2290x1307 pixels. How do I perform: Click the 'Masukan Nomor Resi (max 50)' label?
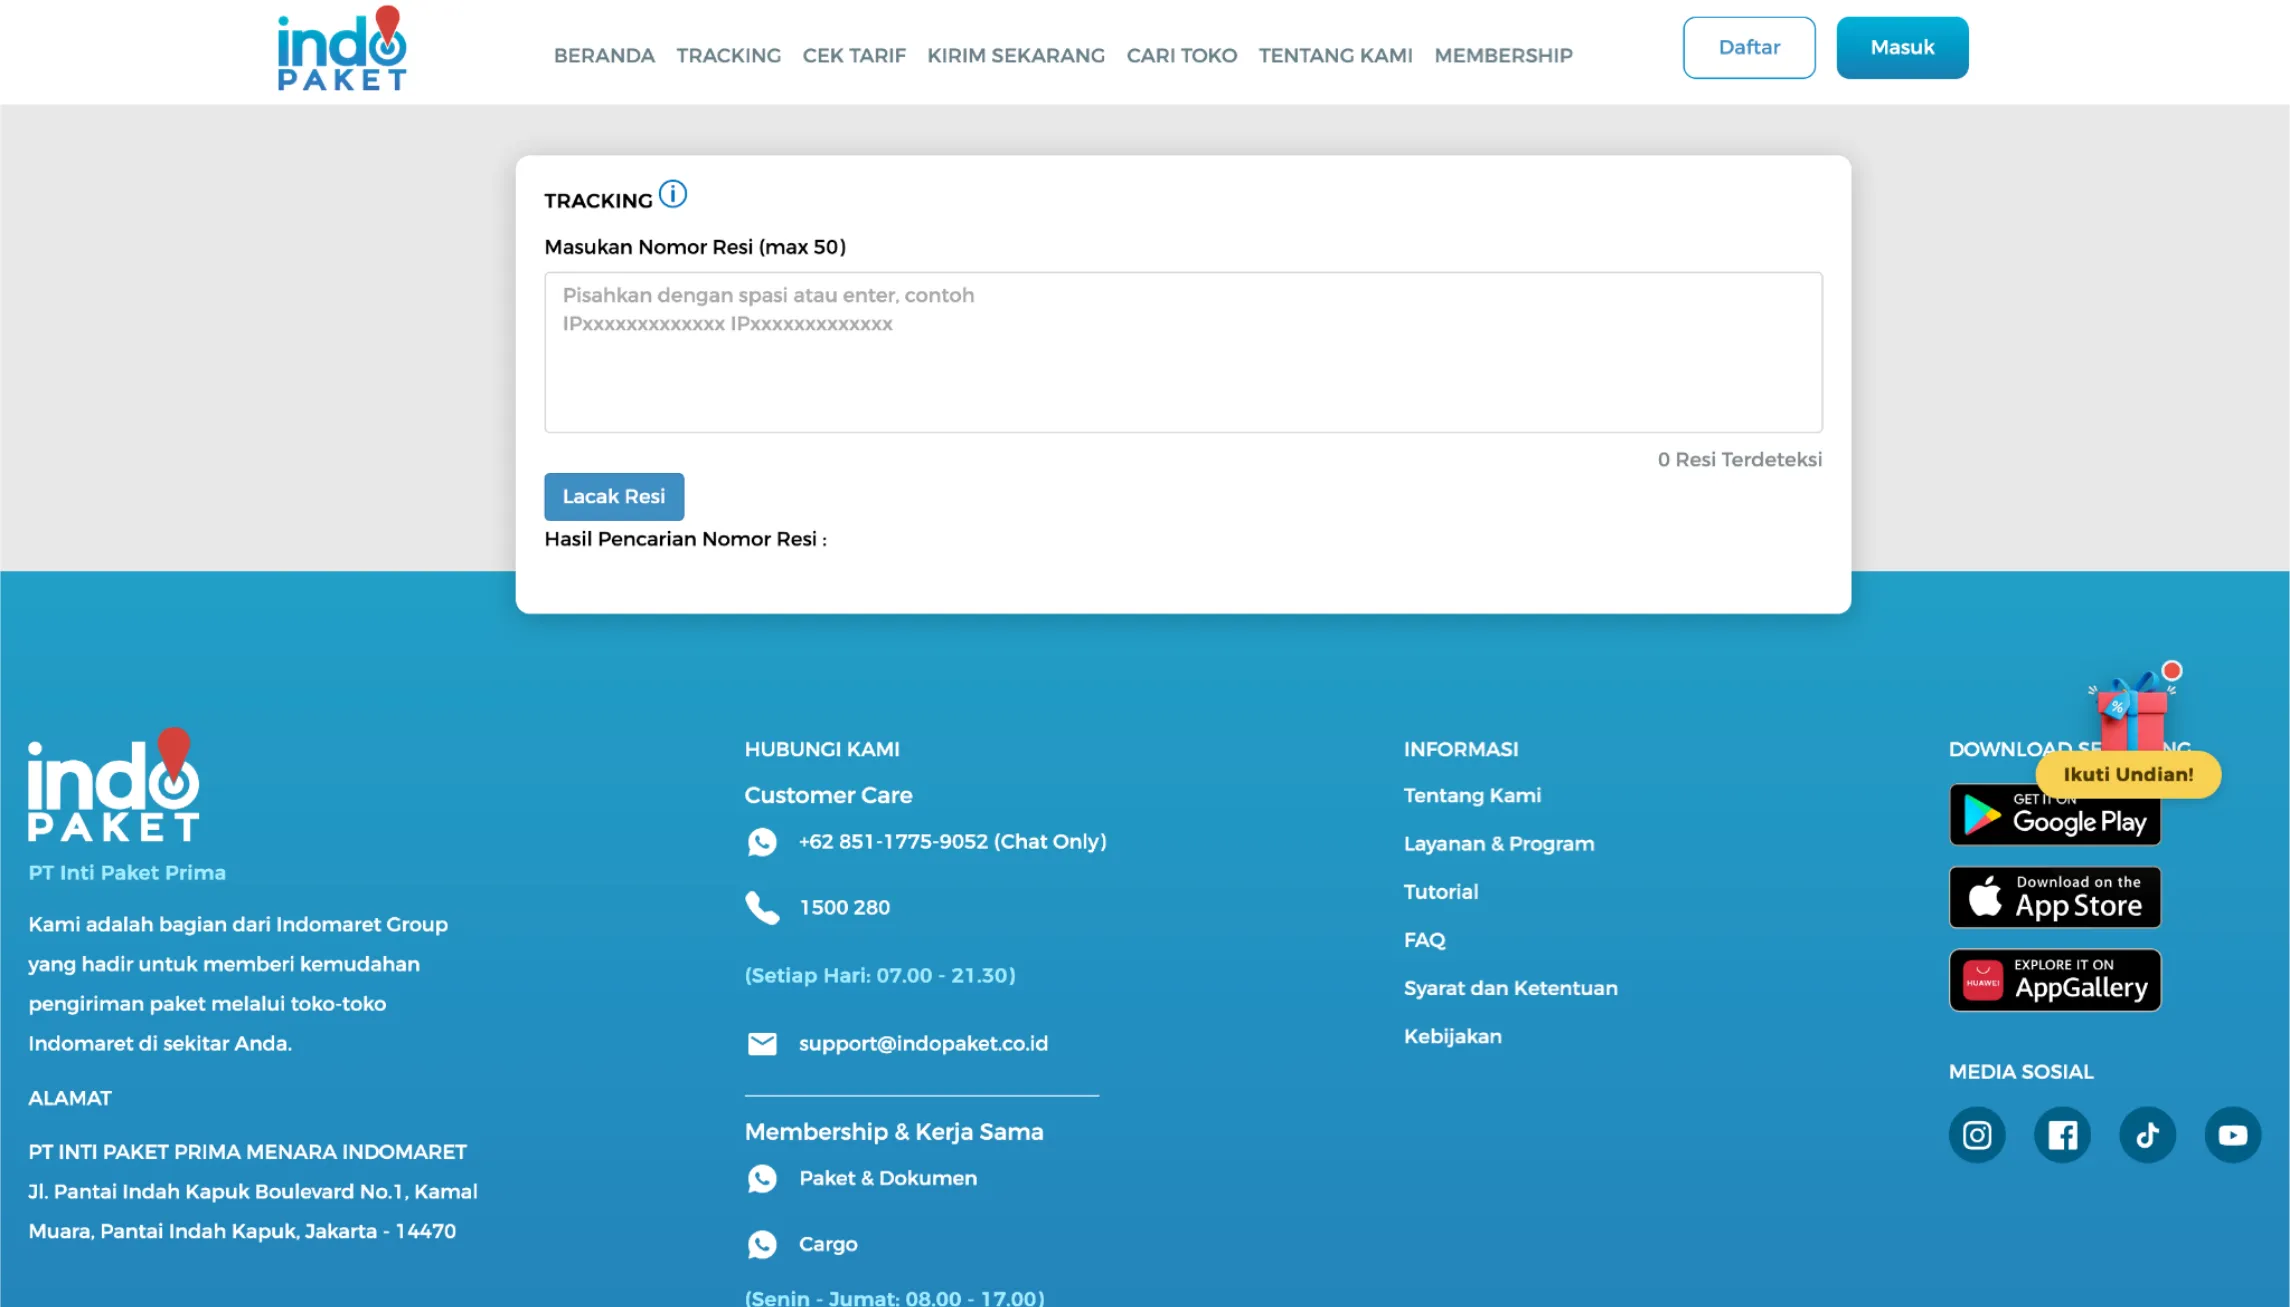tap(695, 247)
